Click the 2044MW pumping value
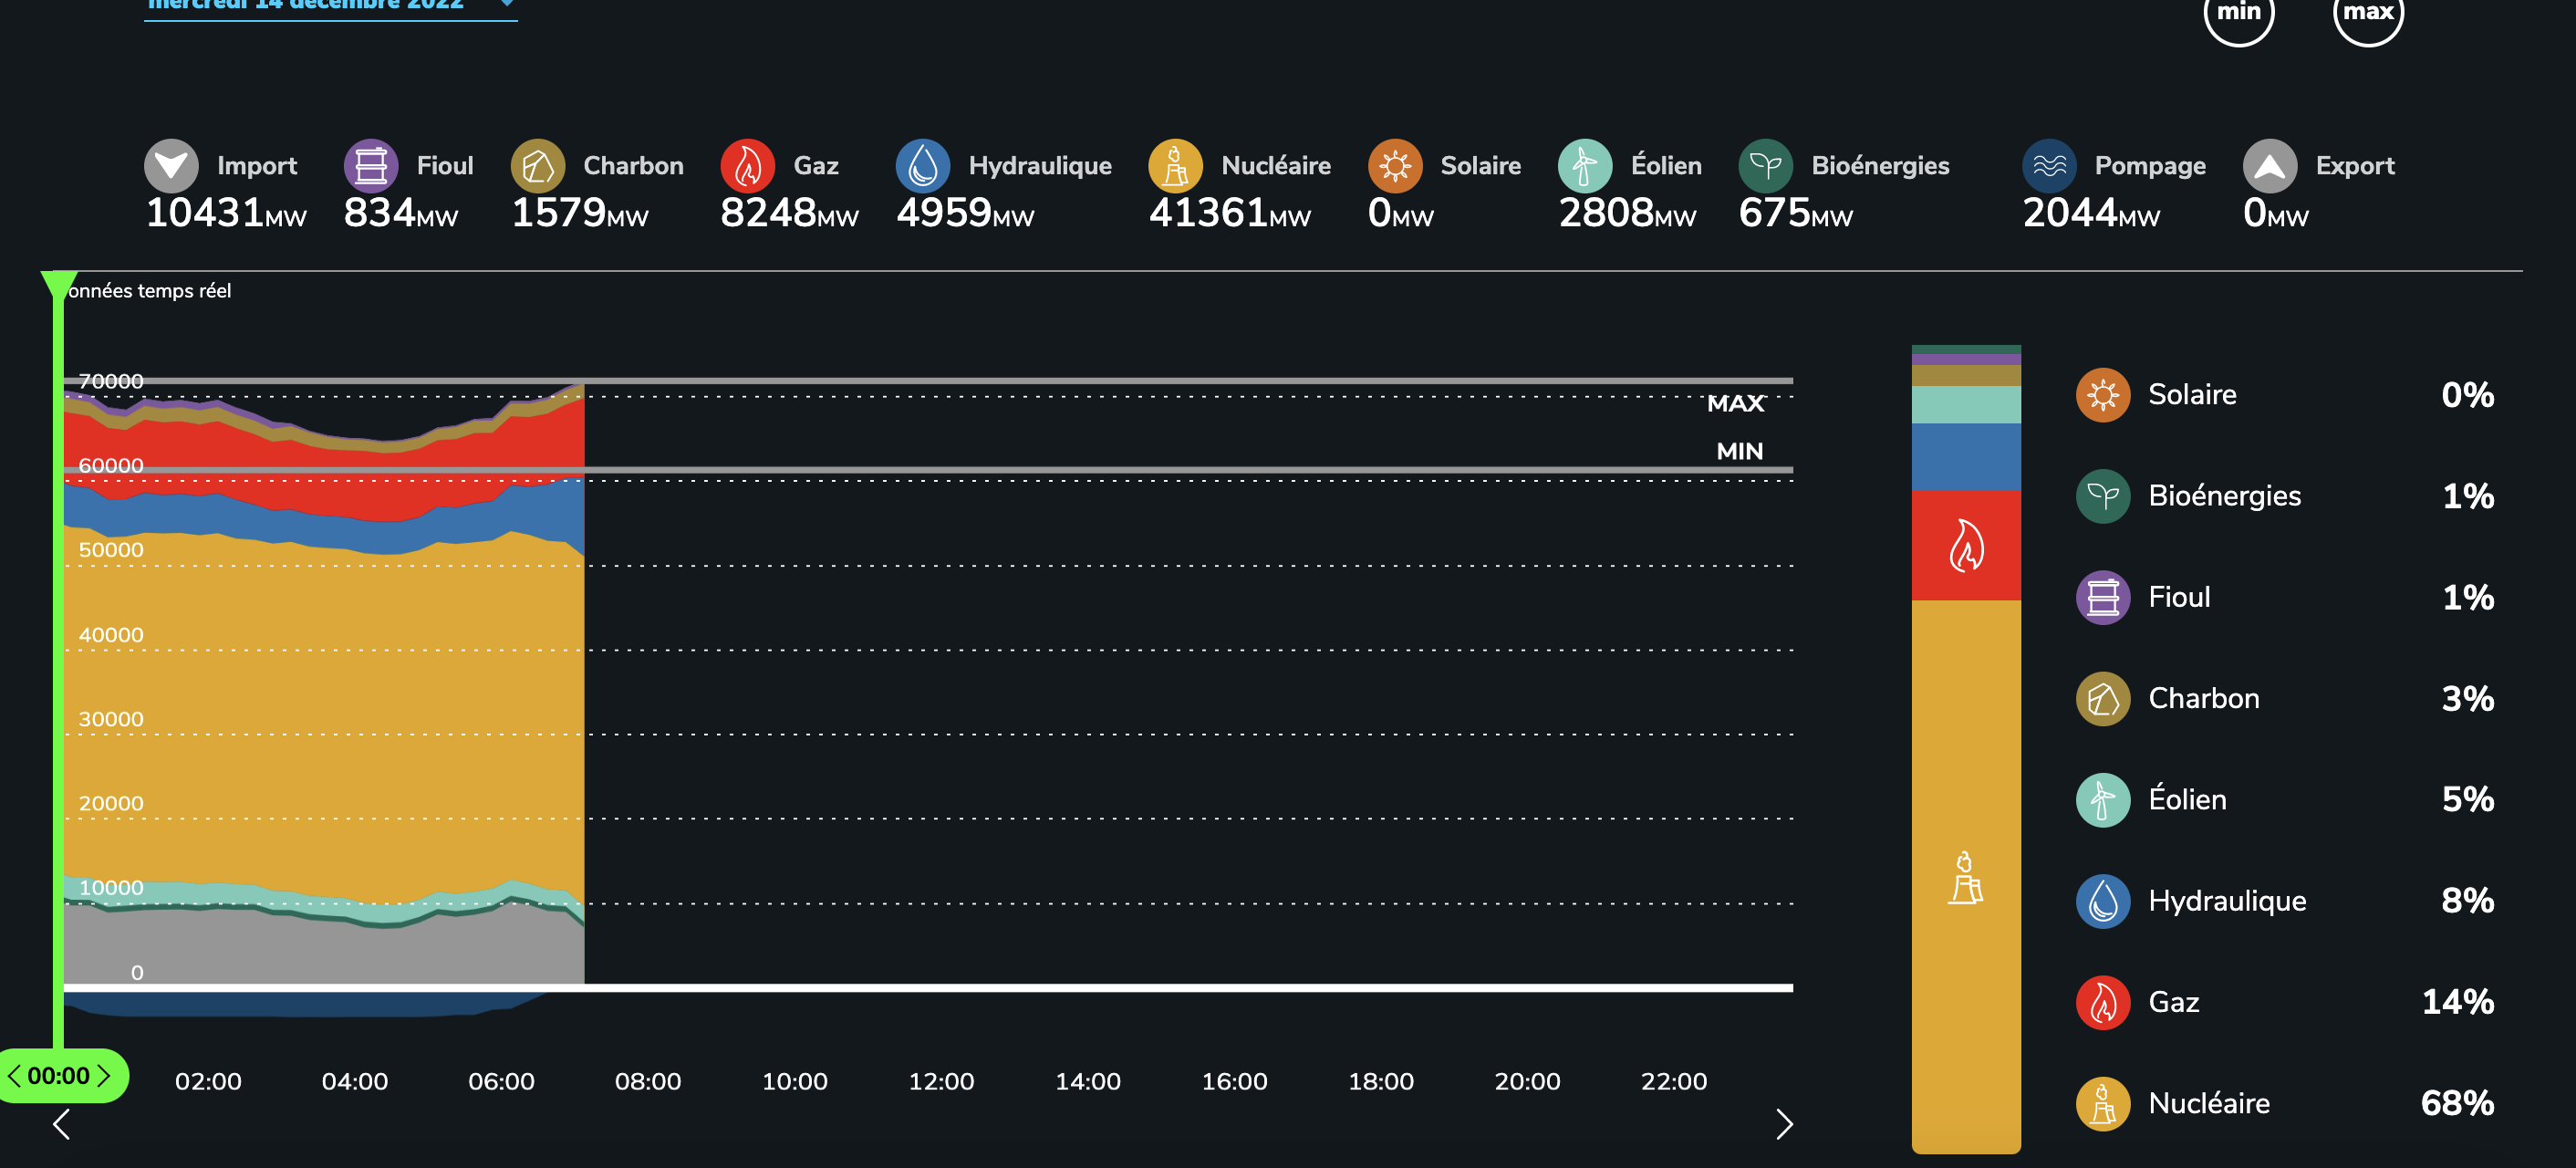The width and height of the screenshot is (2576, 1168). pos(2091,213)
